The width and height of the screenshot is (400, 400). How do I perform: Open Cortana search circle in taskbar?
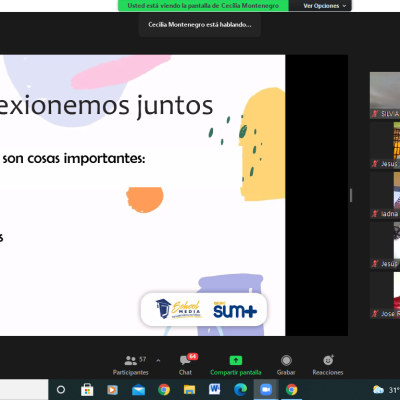tap(61, 389)
